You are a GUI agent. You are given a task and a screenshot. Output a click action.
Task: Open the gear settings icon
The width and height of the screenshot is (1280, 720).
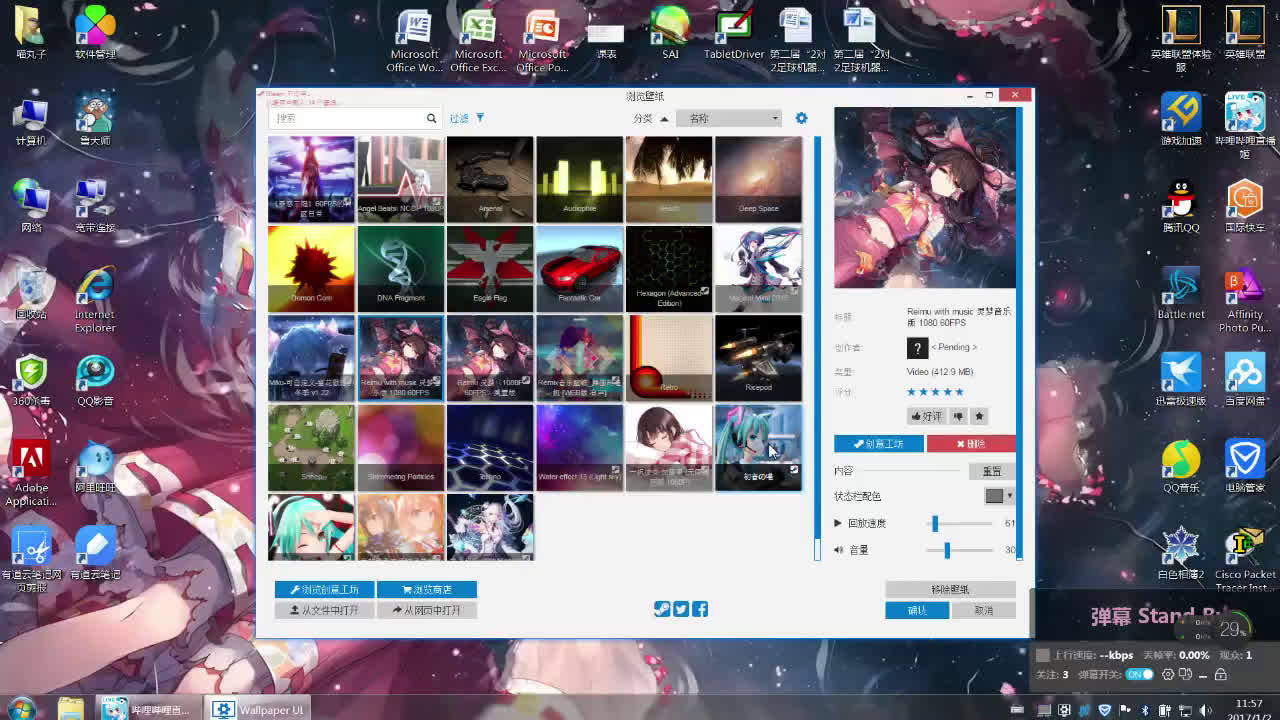(x=801, y=118)
